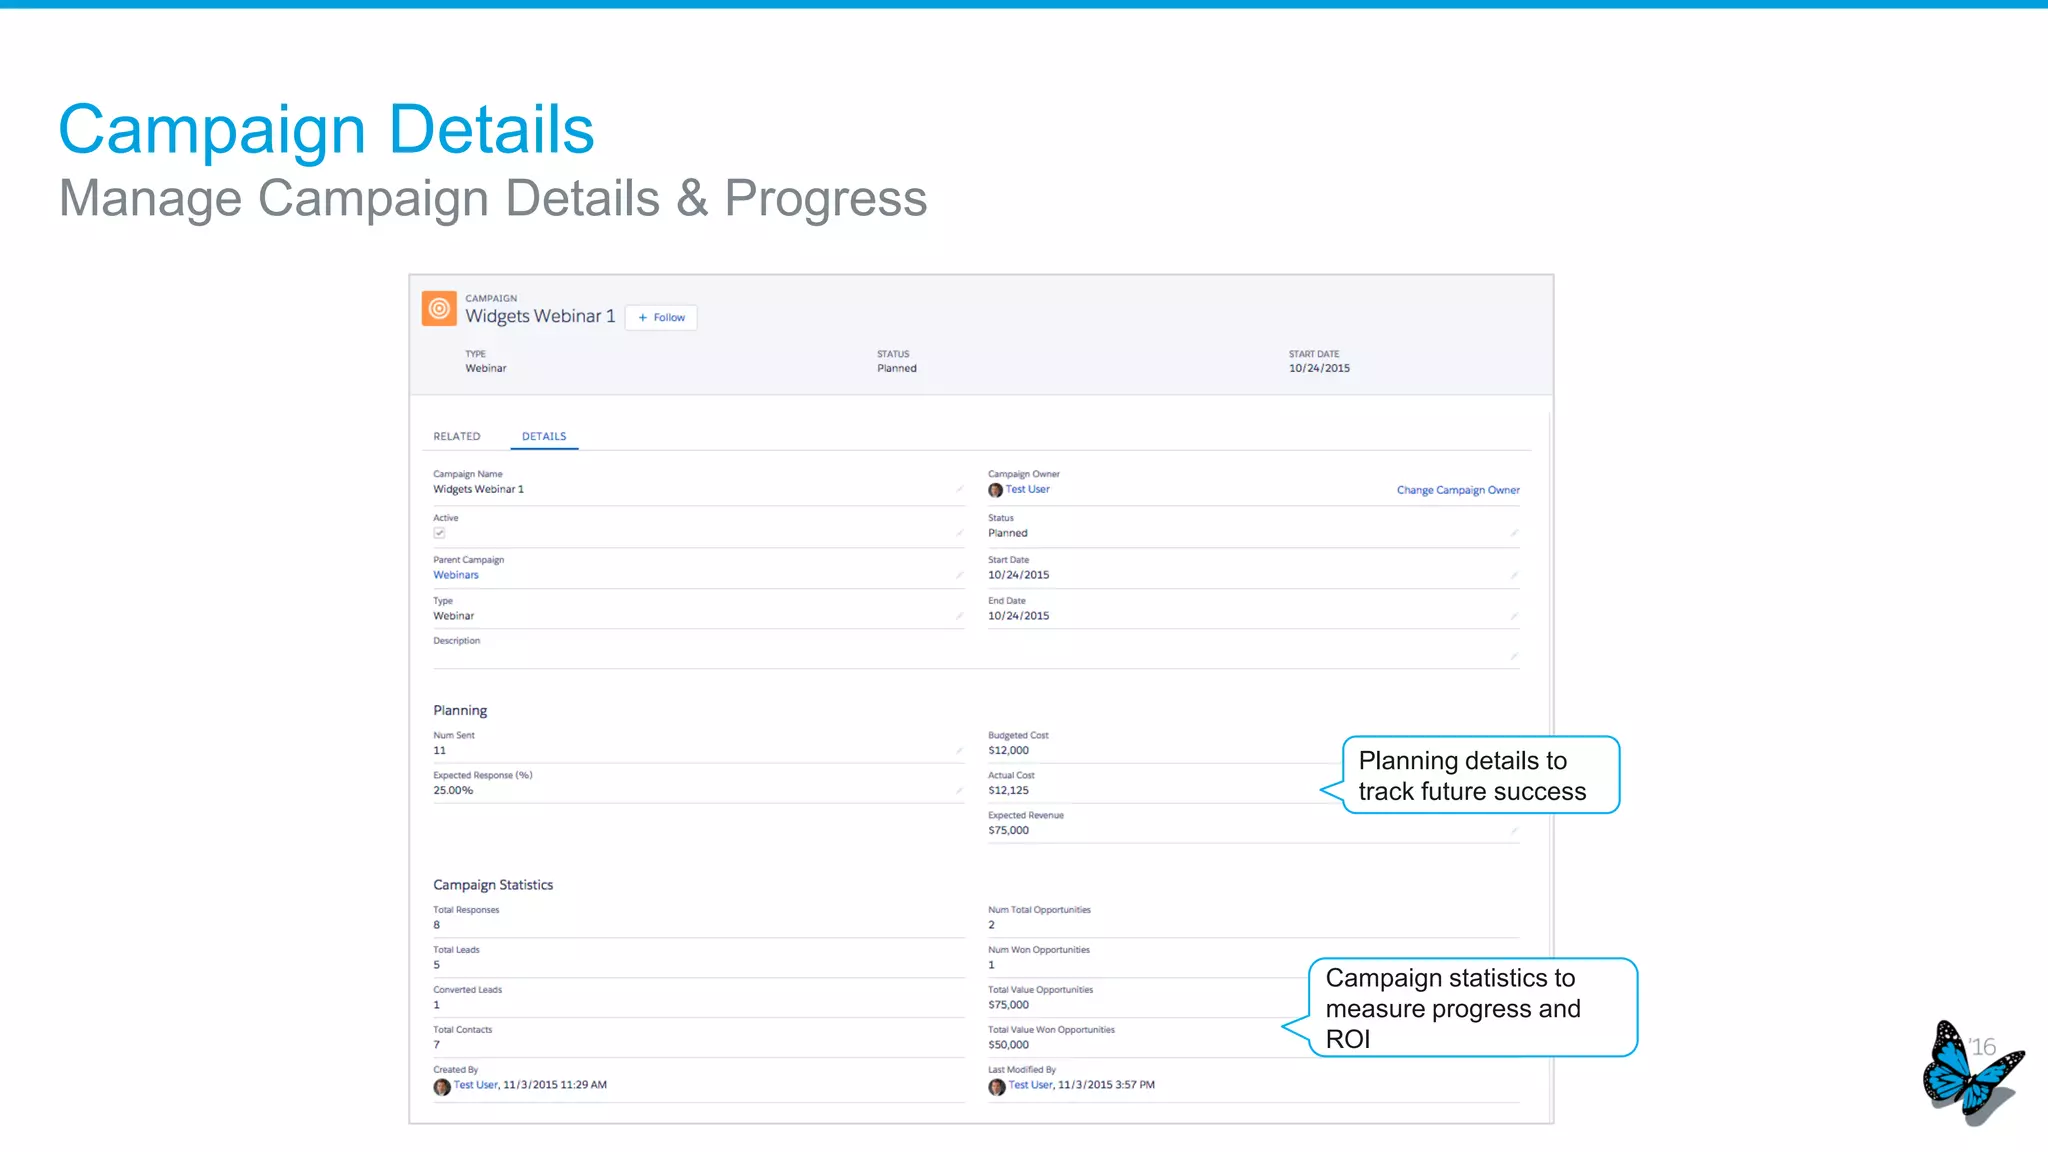This screenshot has width=2048, height=1152.
Task: Click the Campaign Owner avatar picture
Action: click(995, 490)
